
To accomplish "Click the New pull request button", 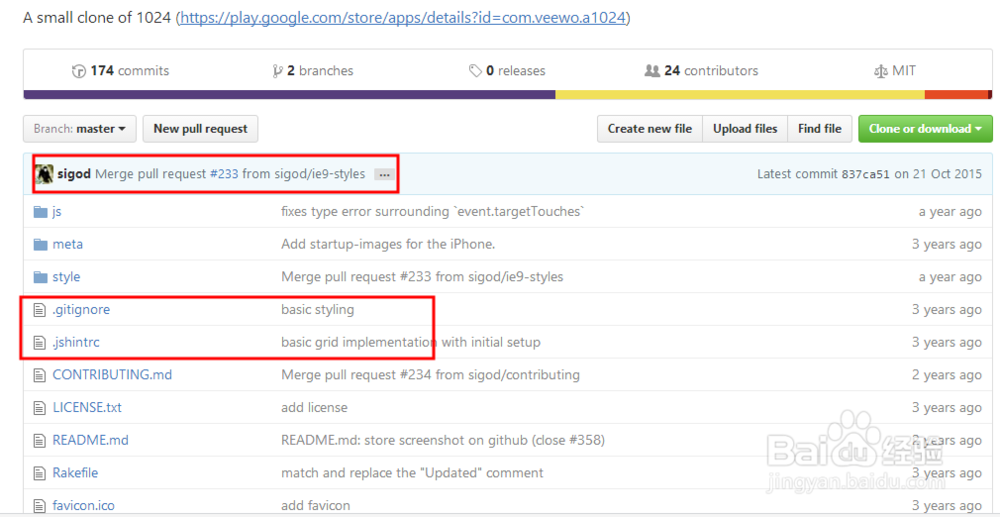I will point(200,129).
